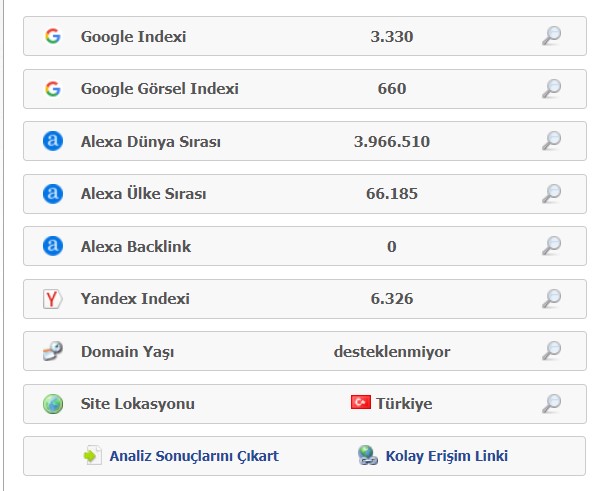599x491 pixels.
Task: Open the Yandex Indexi magnifier icon
Action: [x=552, y=299]
